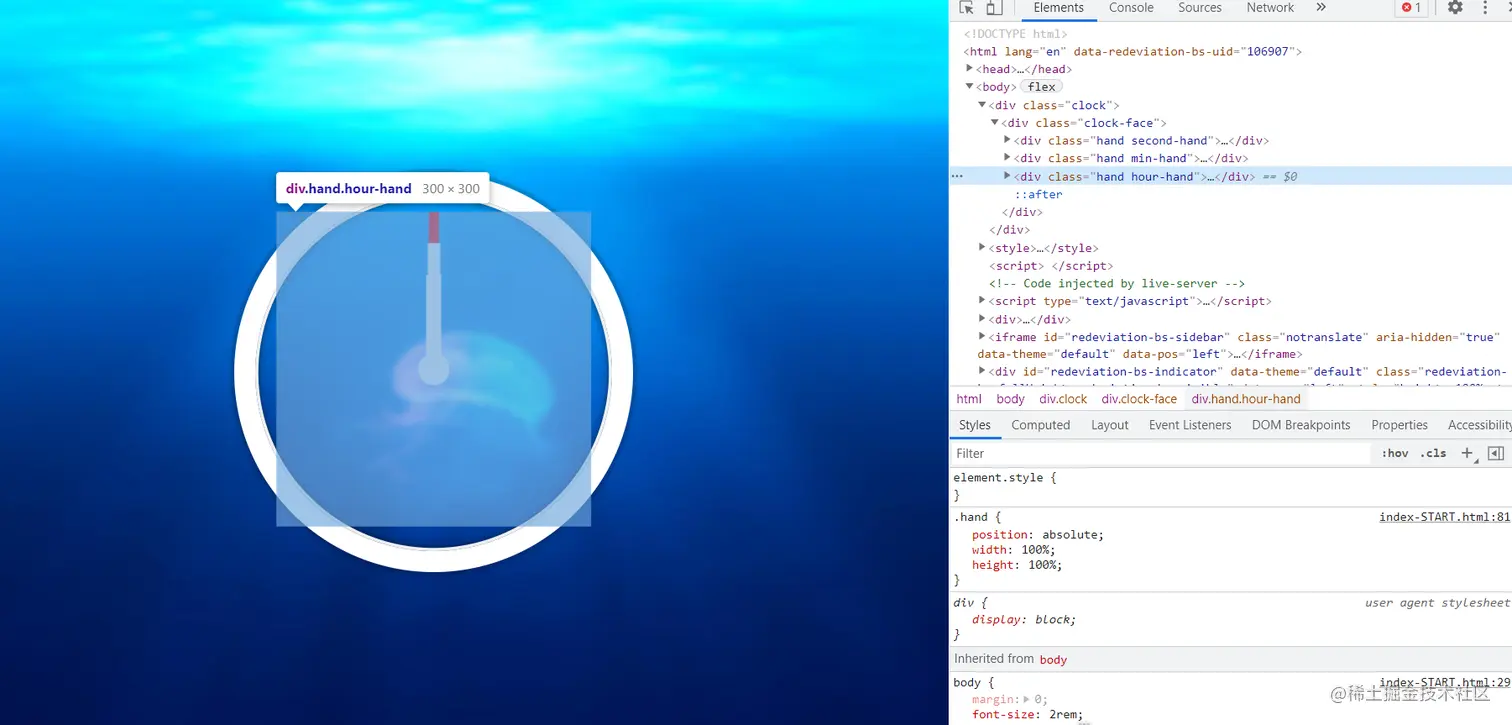
Task: Show the error count badge
Action: tap(1411, 8)
